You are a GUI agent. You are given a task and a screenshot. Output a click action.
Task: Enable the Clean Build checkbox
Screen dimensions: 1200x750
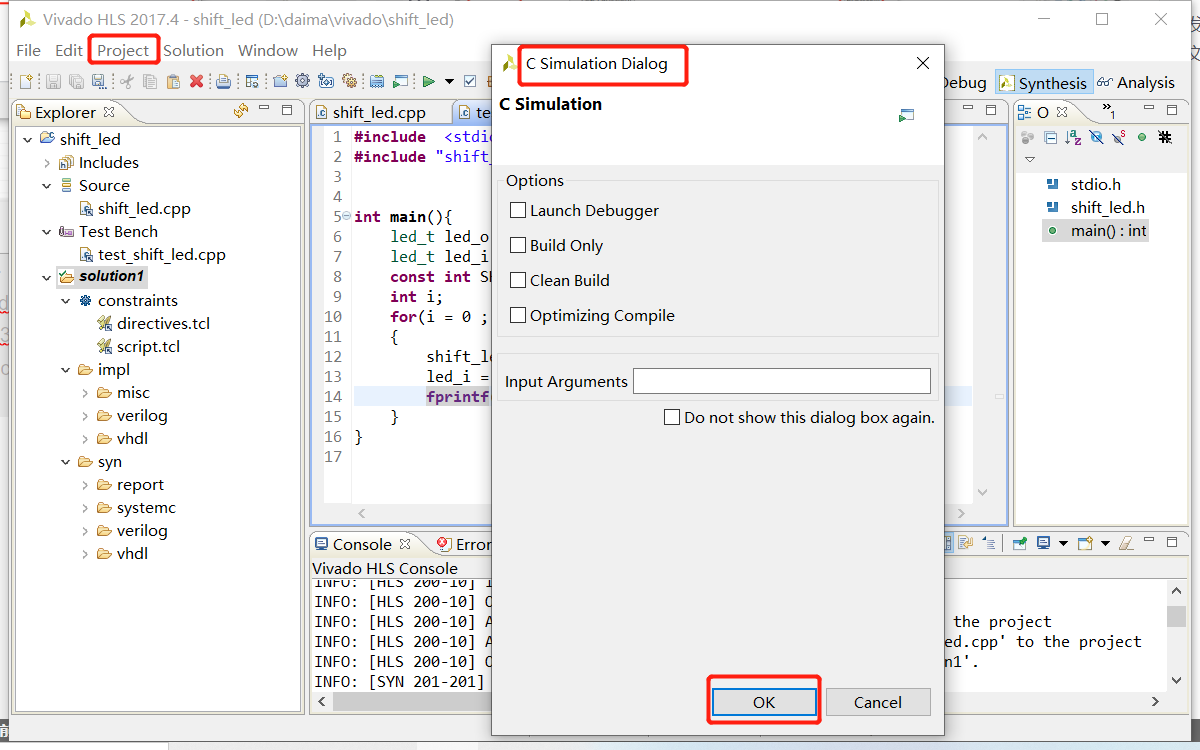518,280
